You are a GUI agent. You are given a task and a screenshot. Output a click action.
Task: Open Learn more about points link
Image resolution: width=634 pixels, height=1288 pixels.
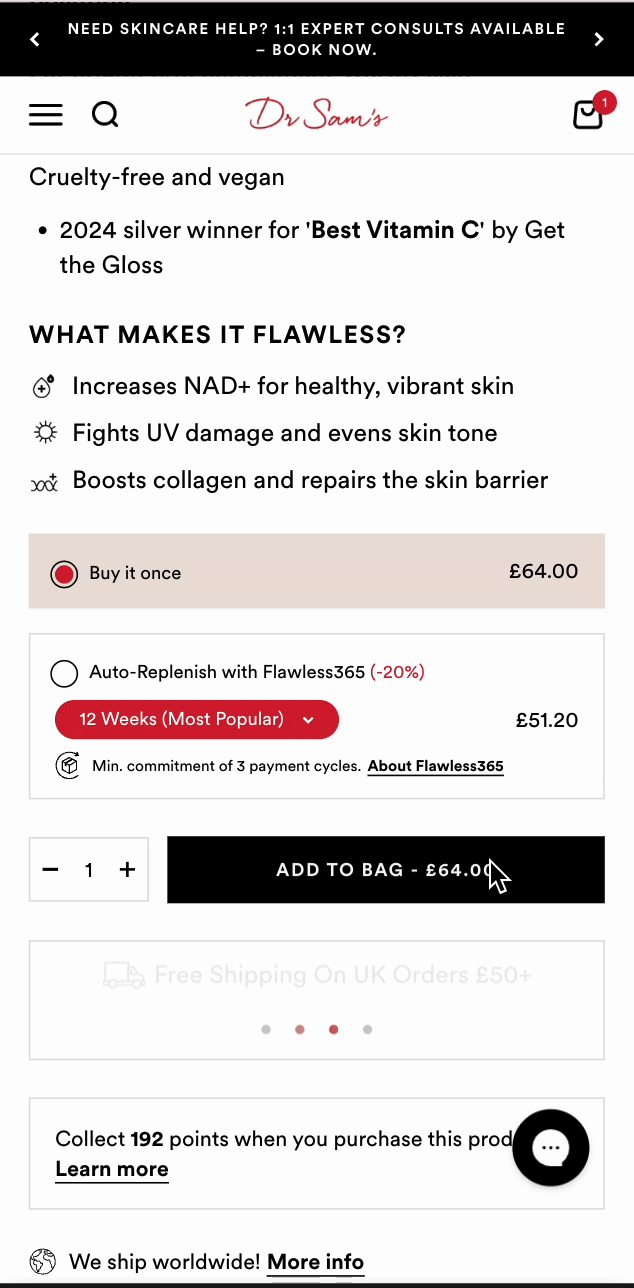[x=112, y=1169]
